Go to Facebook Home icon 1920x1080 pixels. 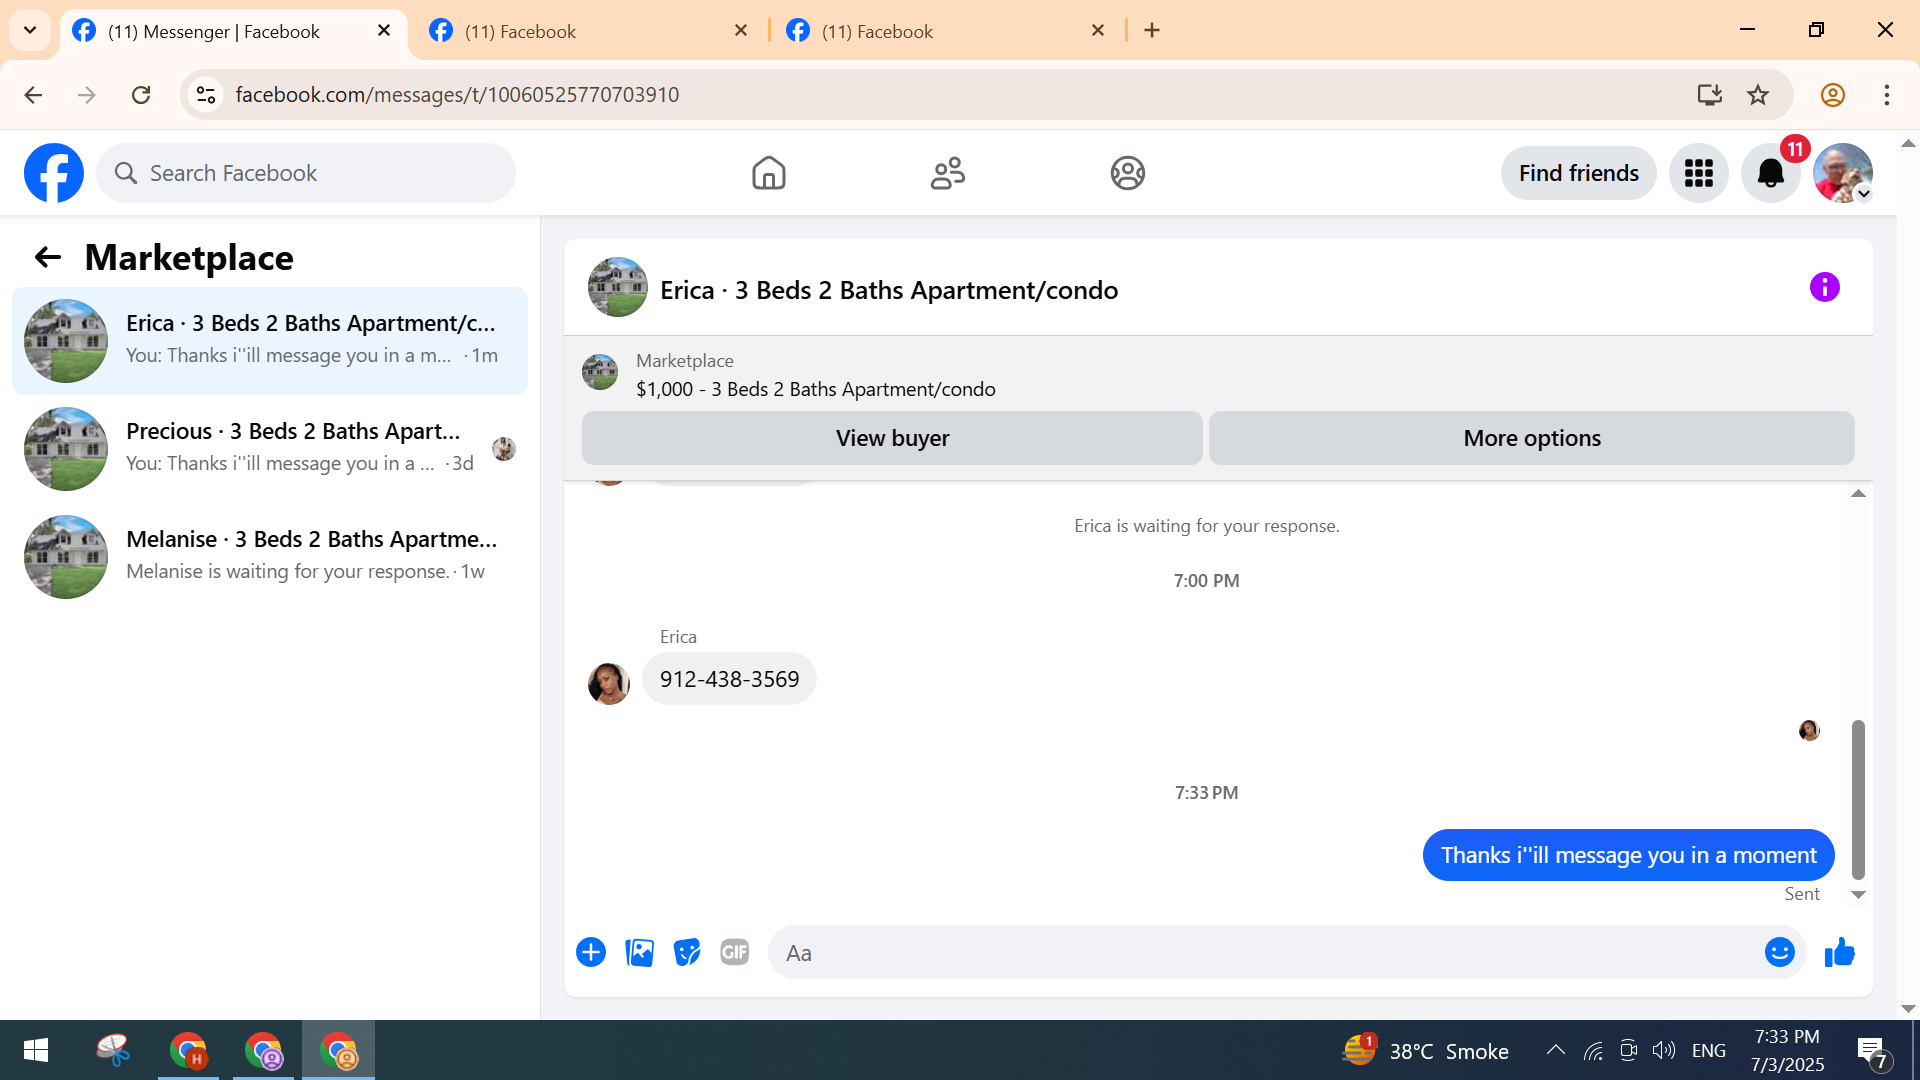tap(768, 173)
